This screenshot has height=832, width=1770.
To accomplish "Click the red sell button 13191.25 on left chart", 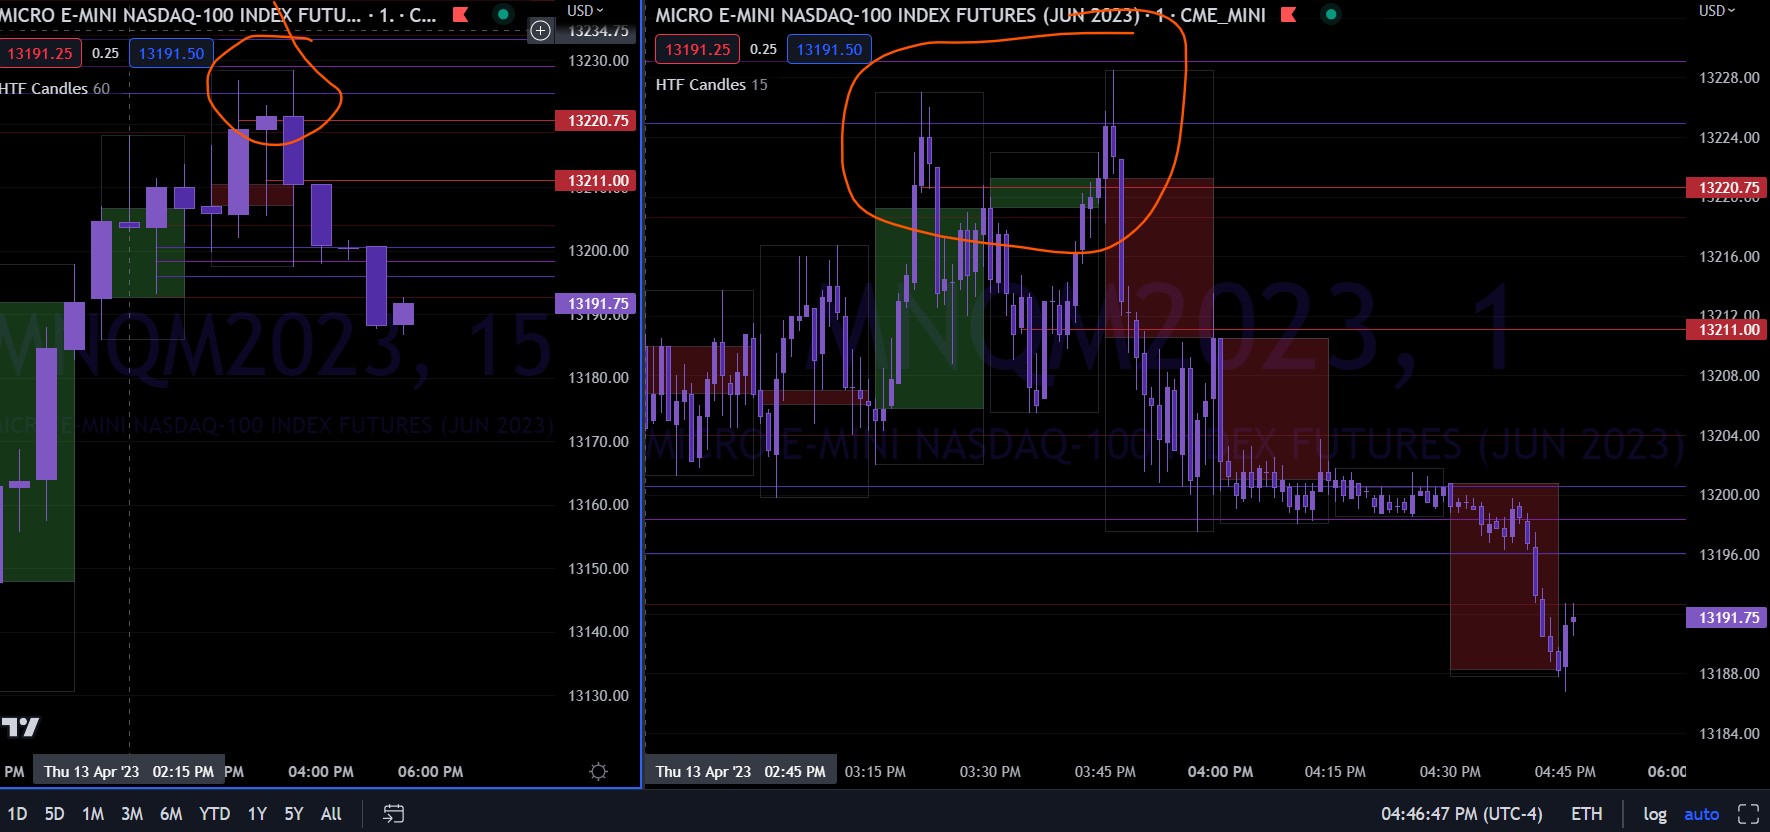I will point(40,54).
